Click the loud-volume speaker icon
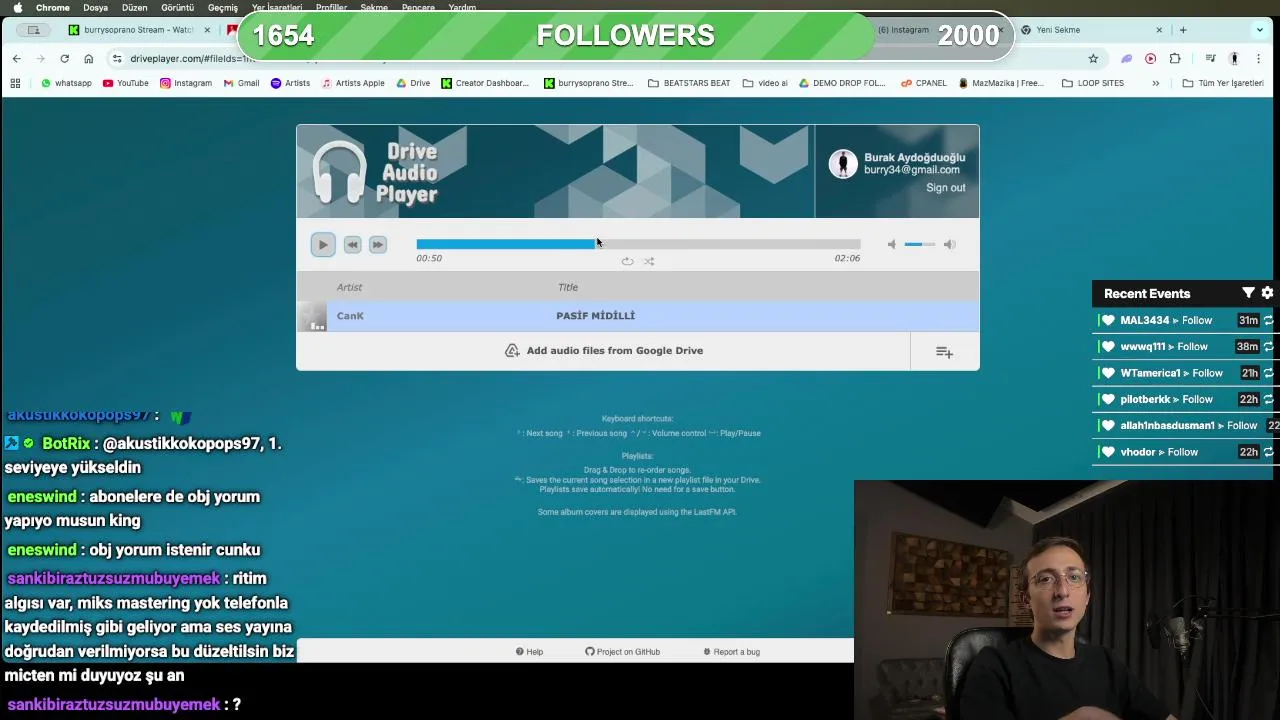The height and width of the screenshot is (720, 1280). click(x=949, y=244)
